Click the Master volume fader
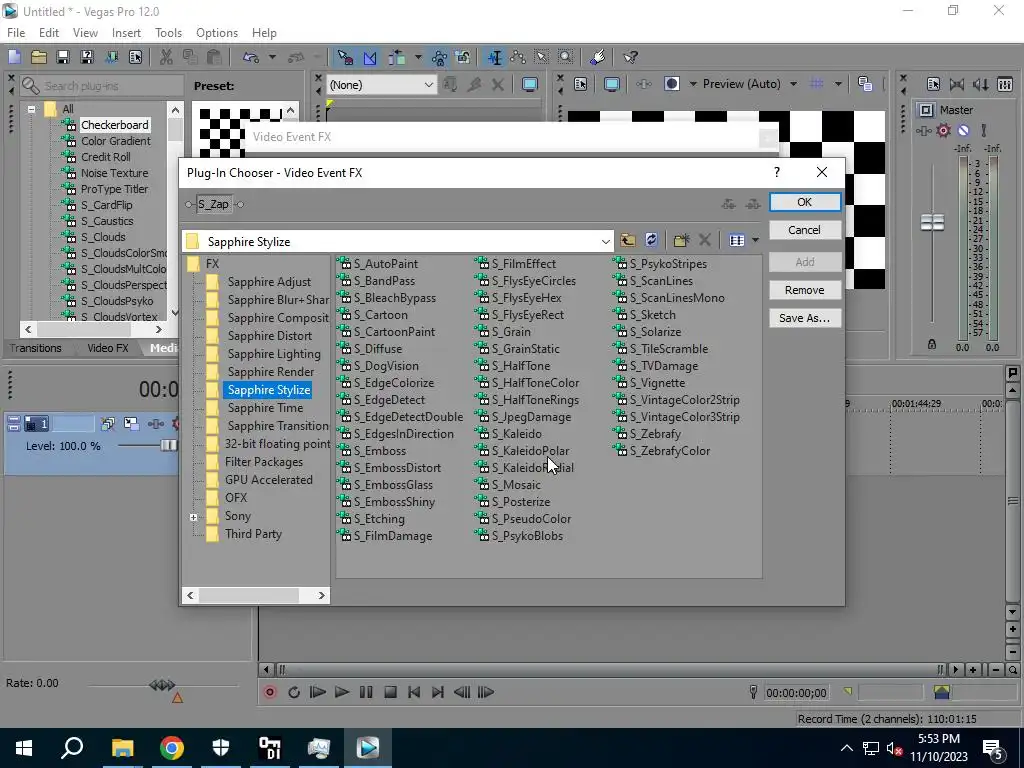 coord(932,223)
